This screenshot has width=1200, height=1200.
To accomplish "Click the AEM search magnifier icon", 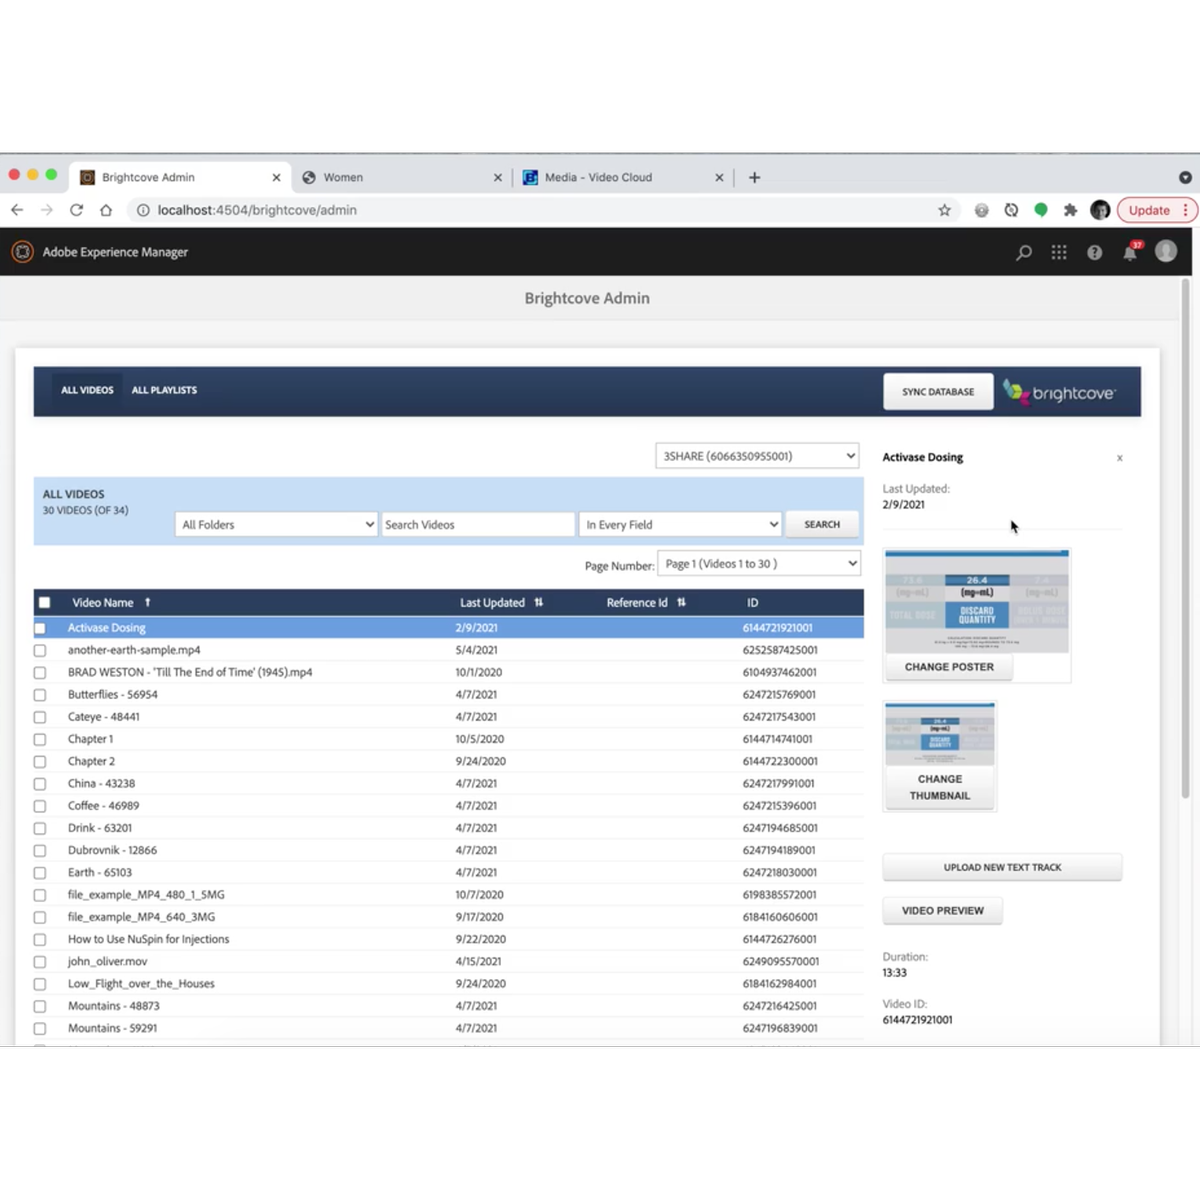I will pos(1023,253).
